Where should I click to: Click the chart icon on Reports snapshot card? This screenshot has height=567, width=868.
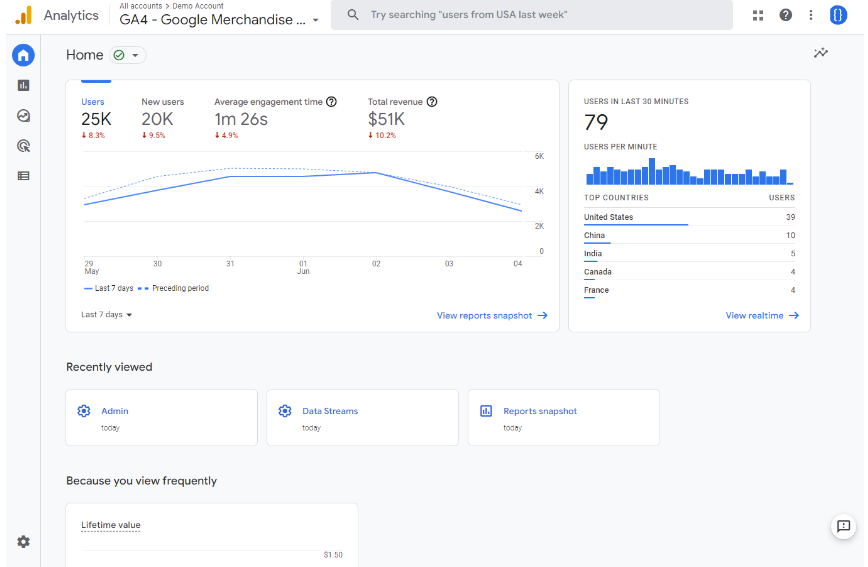point(485,411)
